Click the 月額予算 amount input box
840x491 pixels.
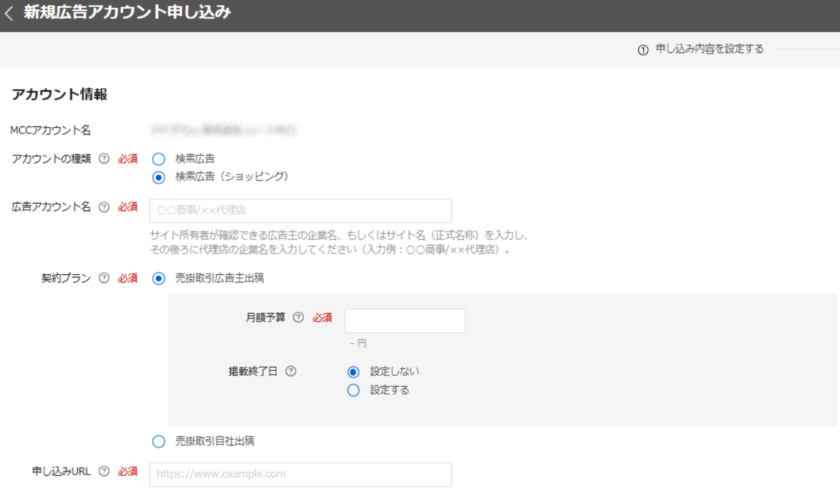(404, 320)
